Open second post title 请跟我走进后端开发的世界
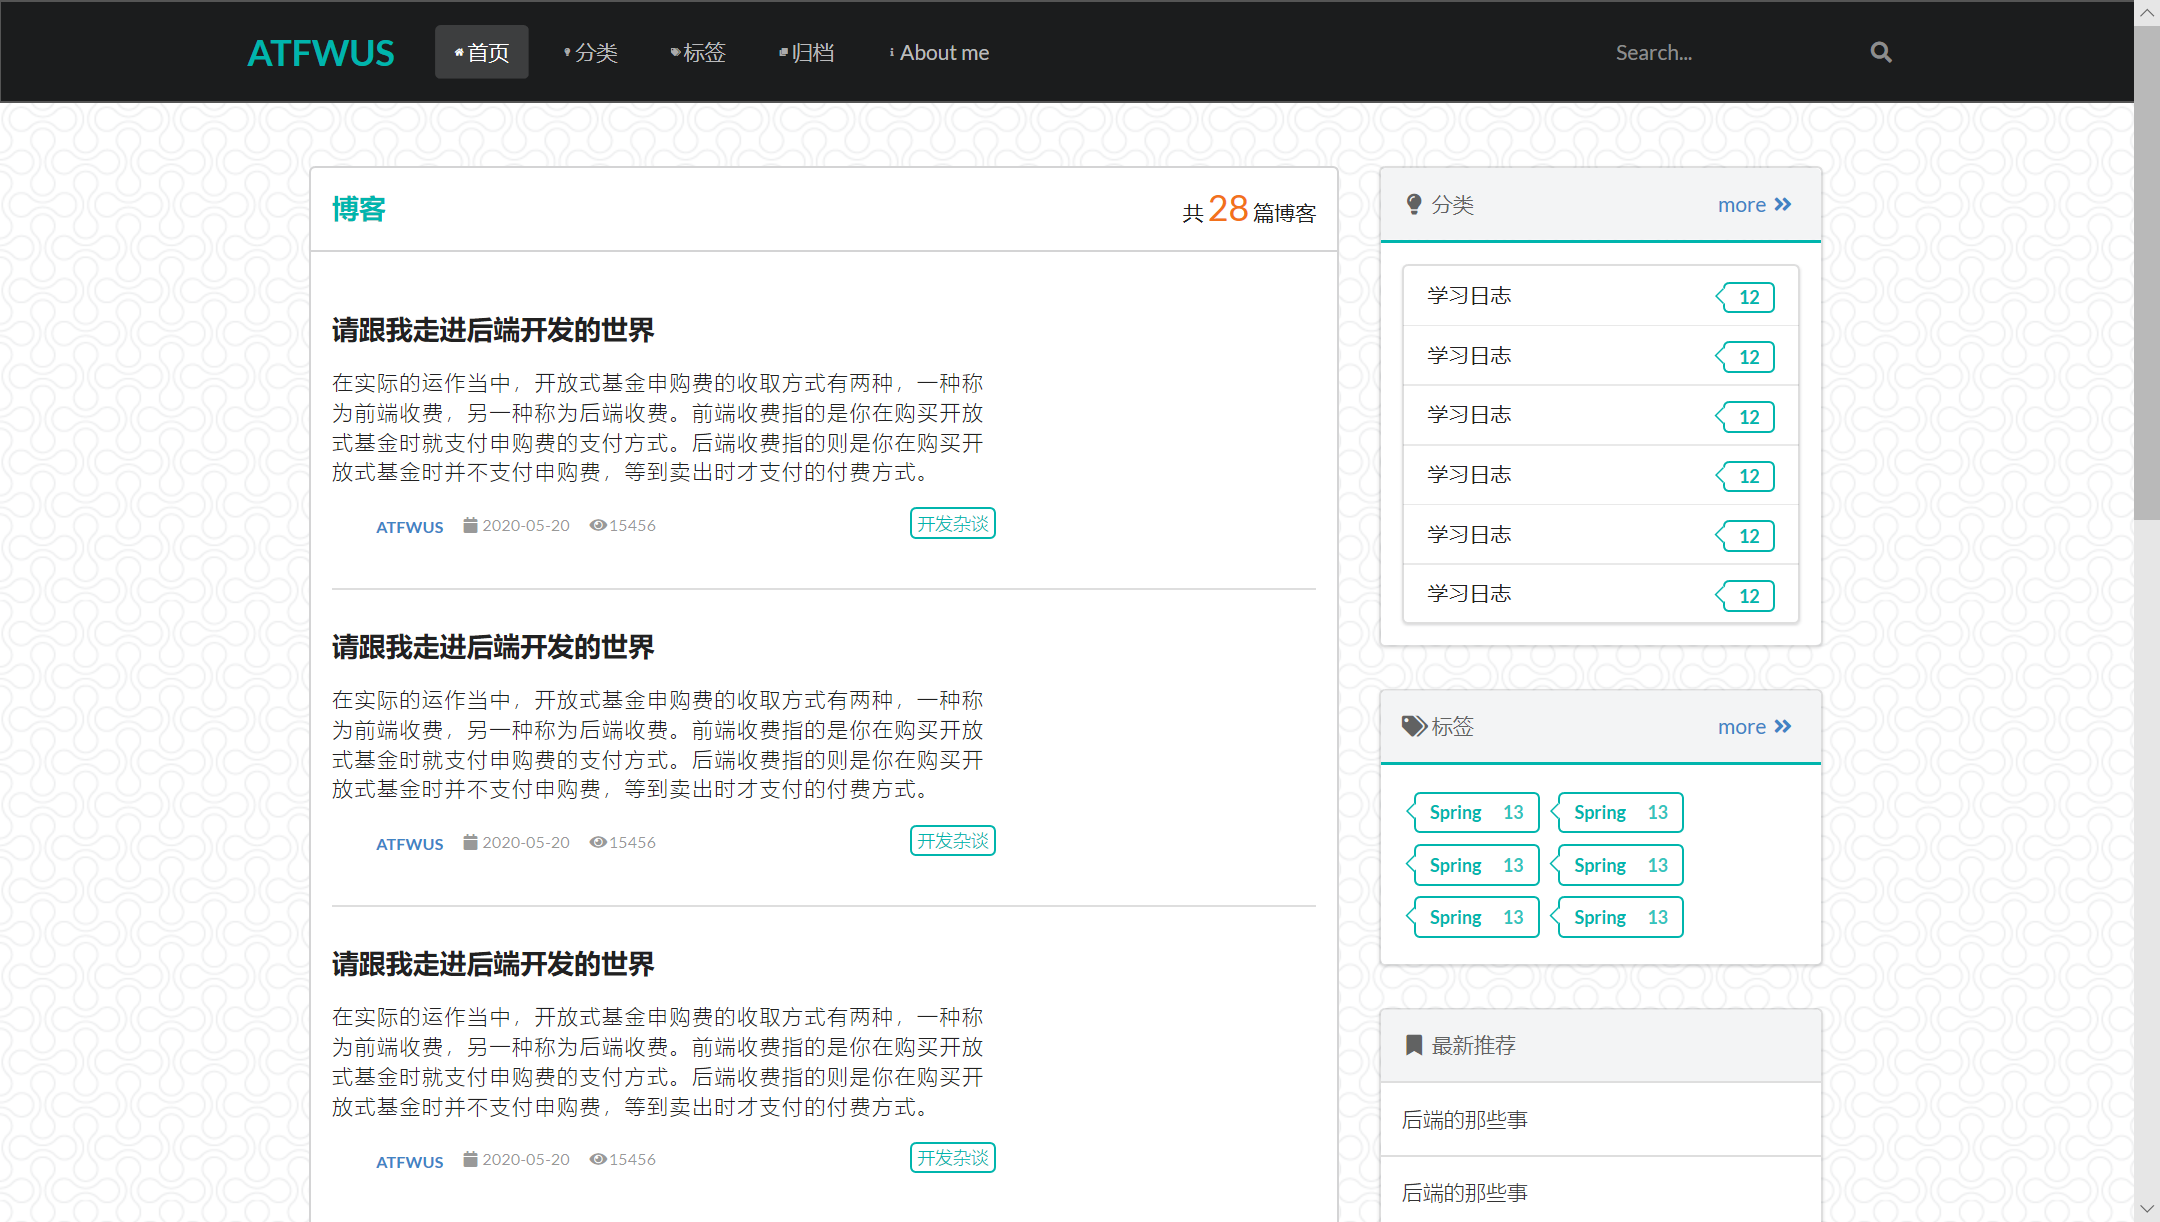 tap(493, 647)
